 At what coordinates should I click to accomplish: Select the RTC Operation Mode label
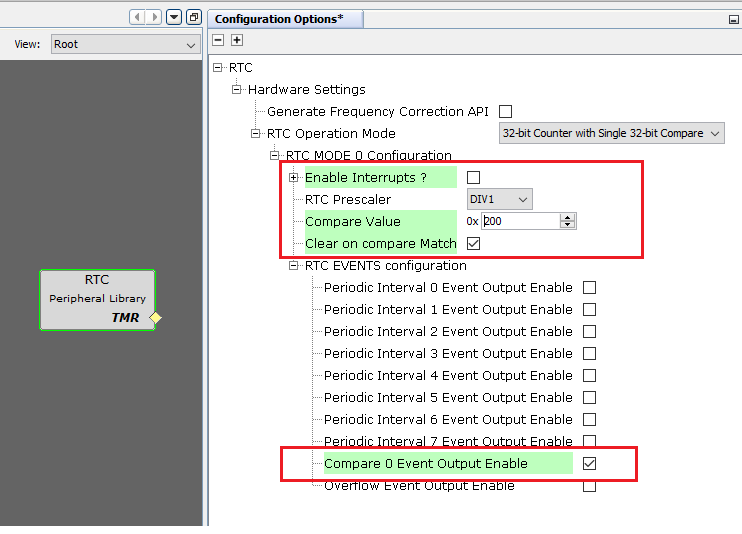pos(331,134)
